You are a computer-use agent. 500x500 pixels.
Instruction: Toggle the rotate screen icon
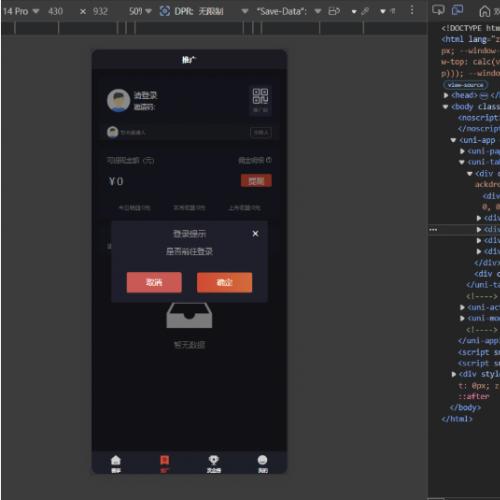334,12
